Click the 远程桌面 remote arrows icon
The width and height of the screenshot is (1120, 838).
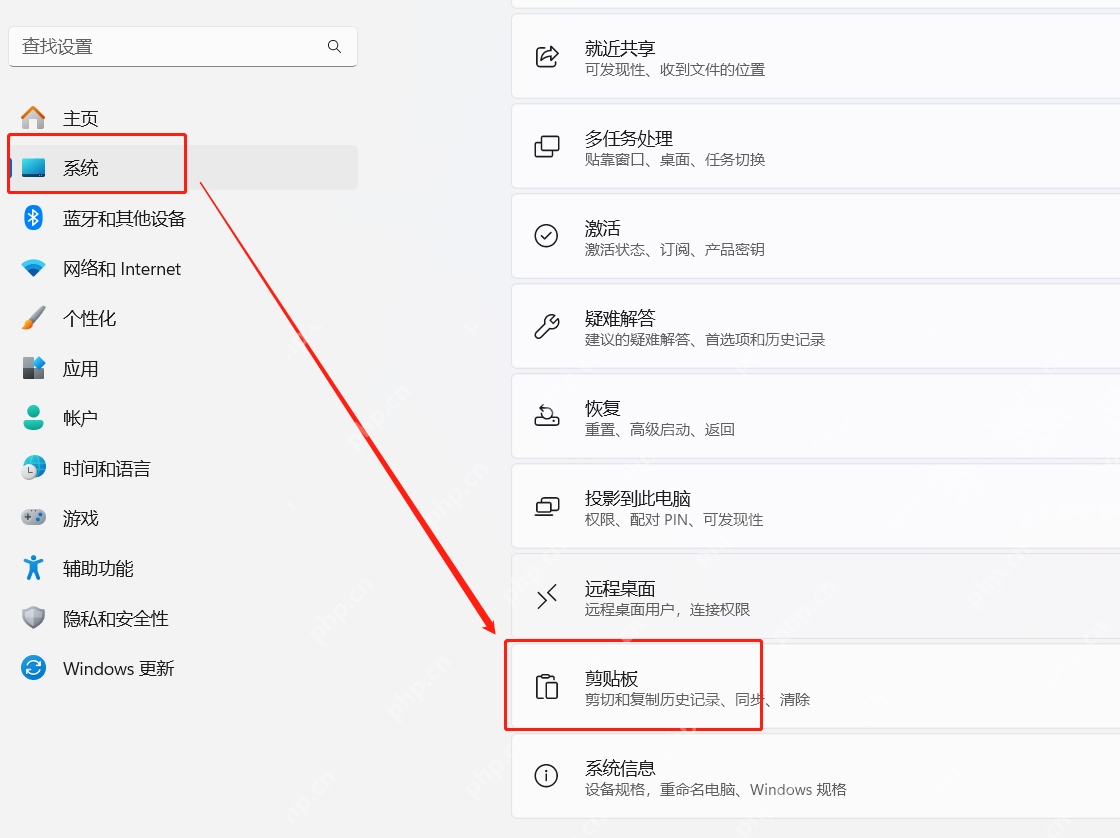(546, 597)
